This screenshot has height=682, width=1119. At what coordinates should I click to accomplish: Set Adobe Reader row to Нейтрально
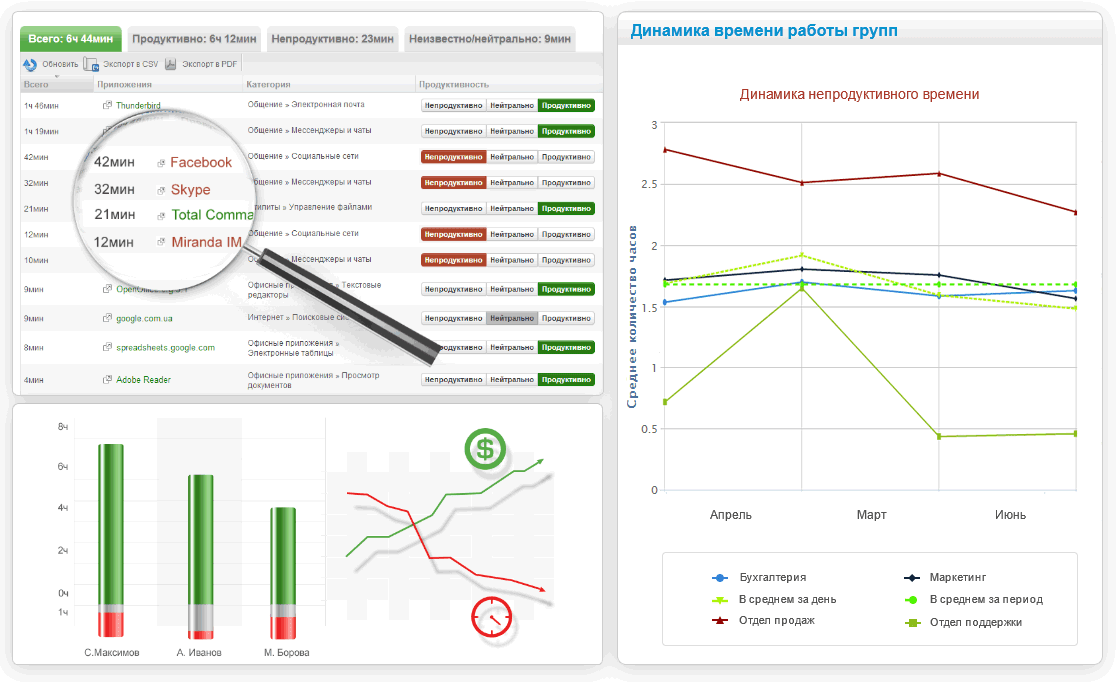point(512,380)
